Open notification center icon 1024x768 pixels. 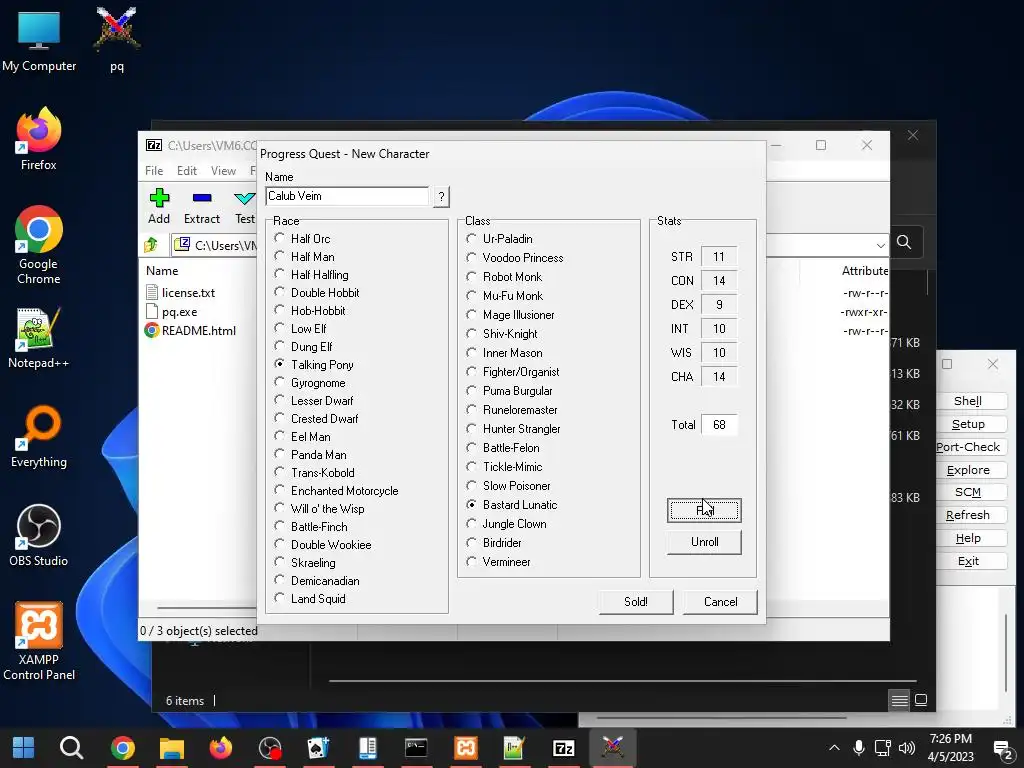click(x=1002, y=748)
